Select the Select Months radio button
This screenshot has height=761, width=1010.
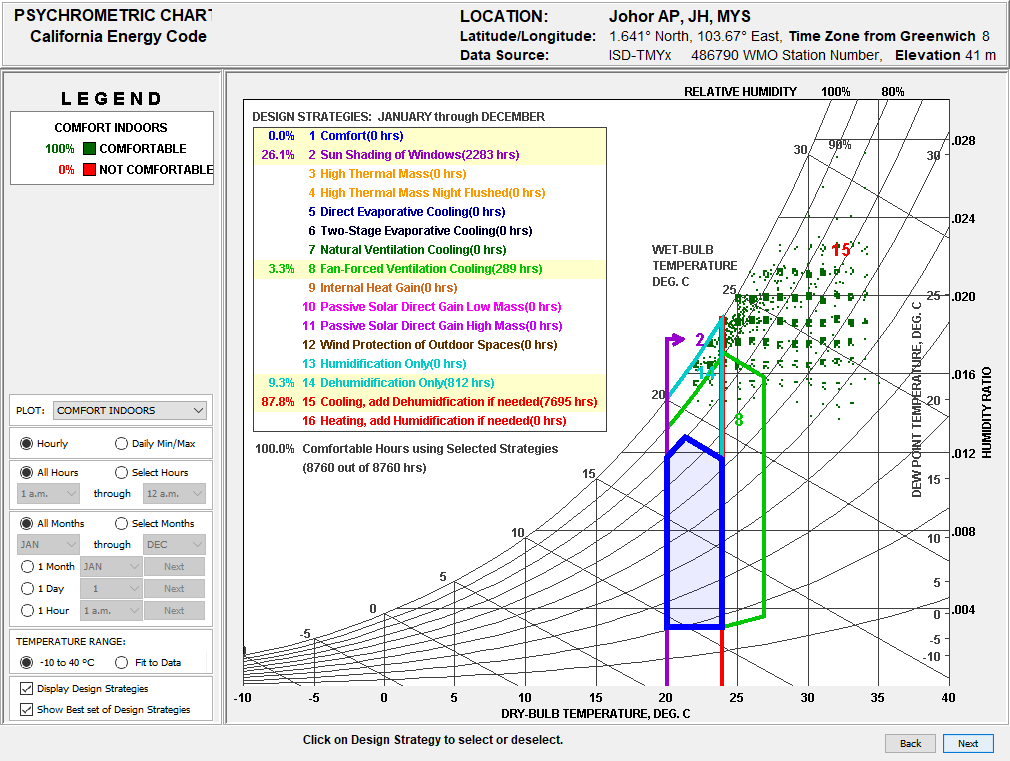tap(121, 523)
